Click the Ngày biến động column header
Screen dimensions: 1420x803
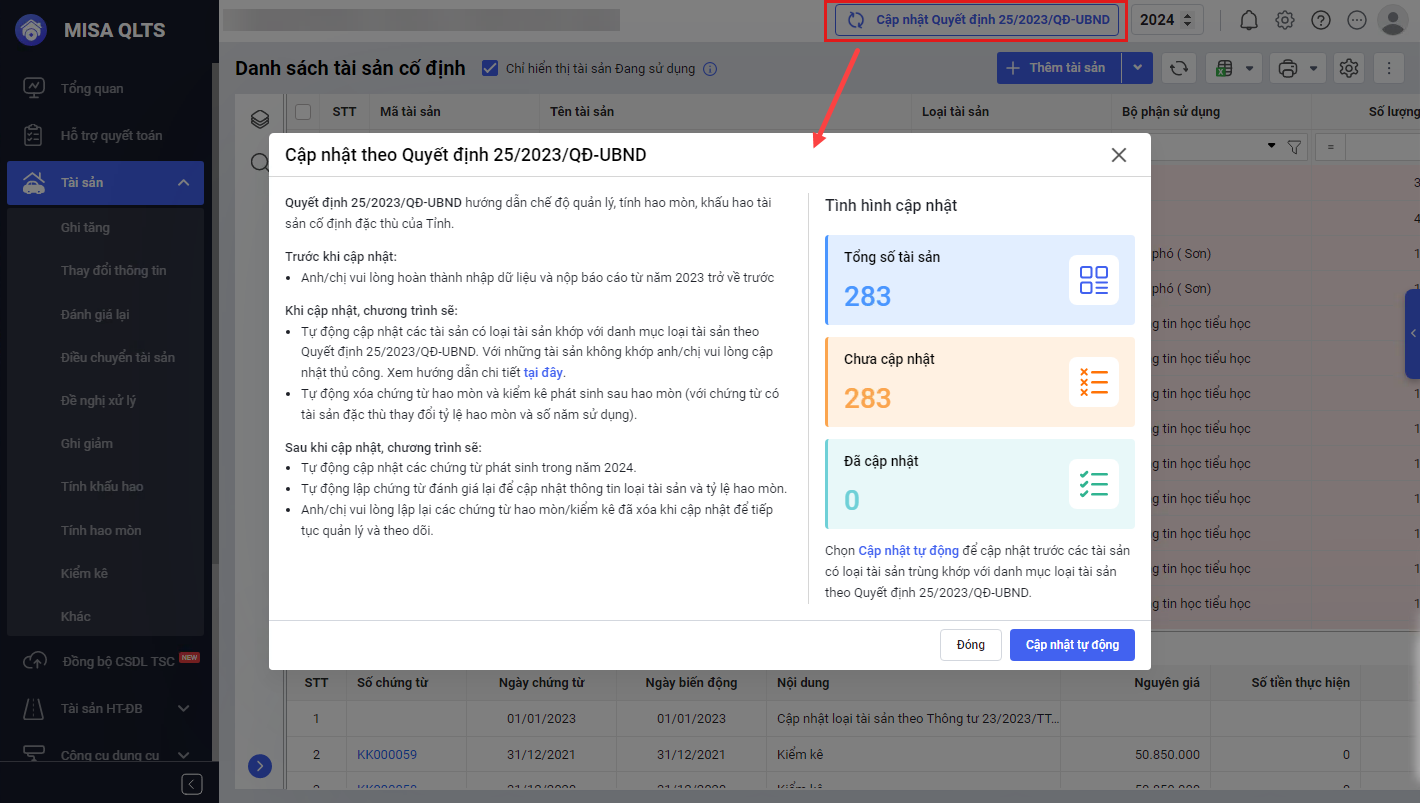click(x=691, y=682)
